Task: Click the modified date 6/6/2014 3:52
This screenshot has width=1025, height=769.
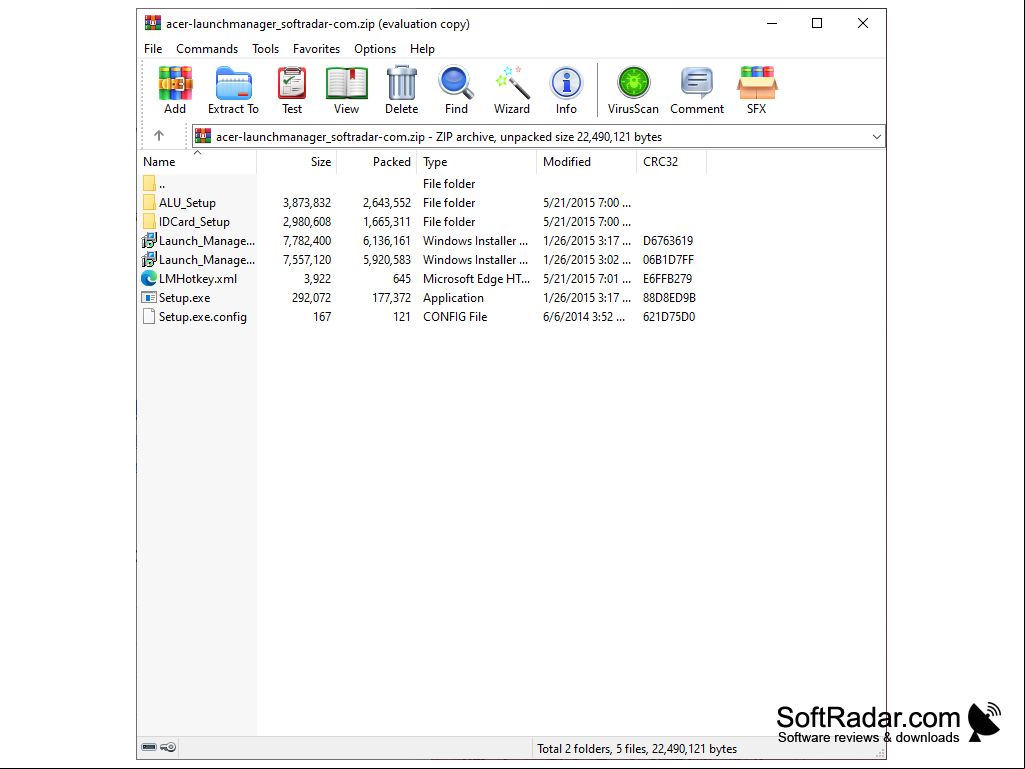Action: 584,316
